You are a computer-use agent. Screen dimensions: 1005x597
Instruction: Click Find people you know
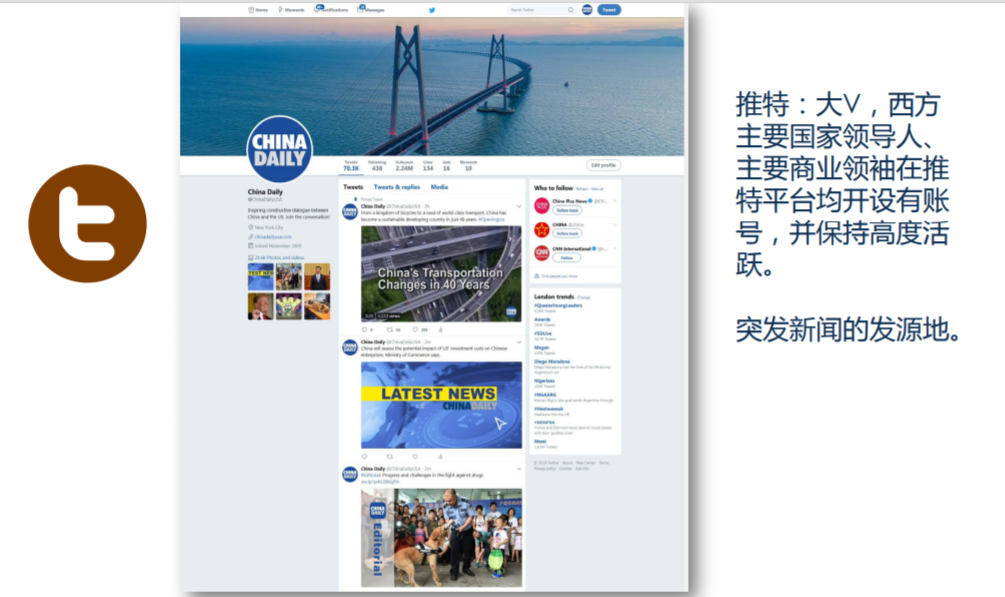pos(556,276)
